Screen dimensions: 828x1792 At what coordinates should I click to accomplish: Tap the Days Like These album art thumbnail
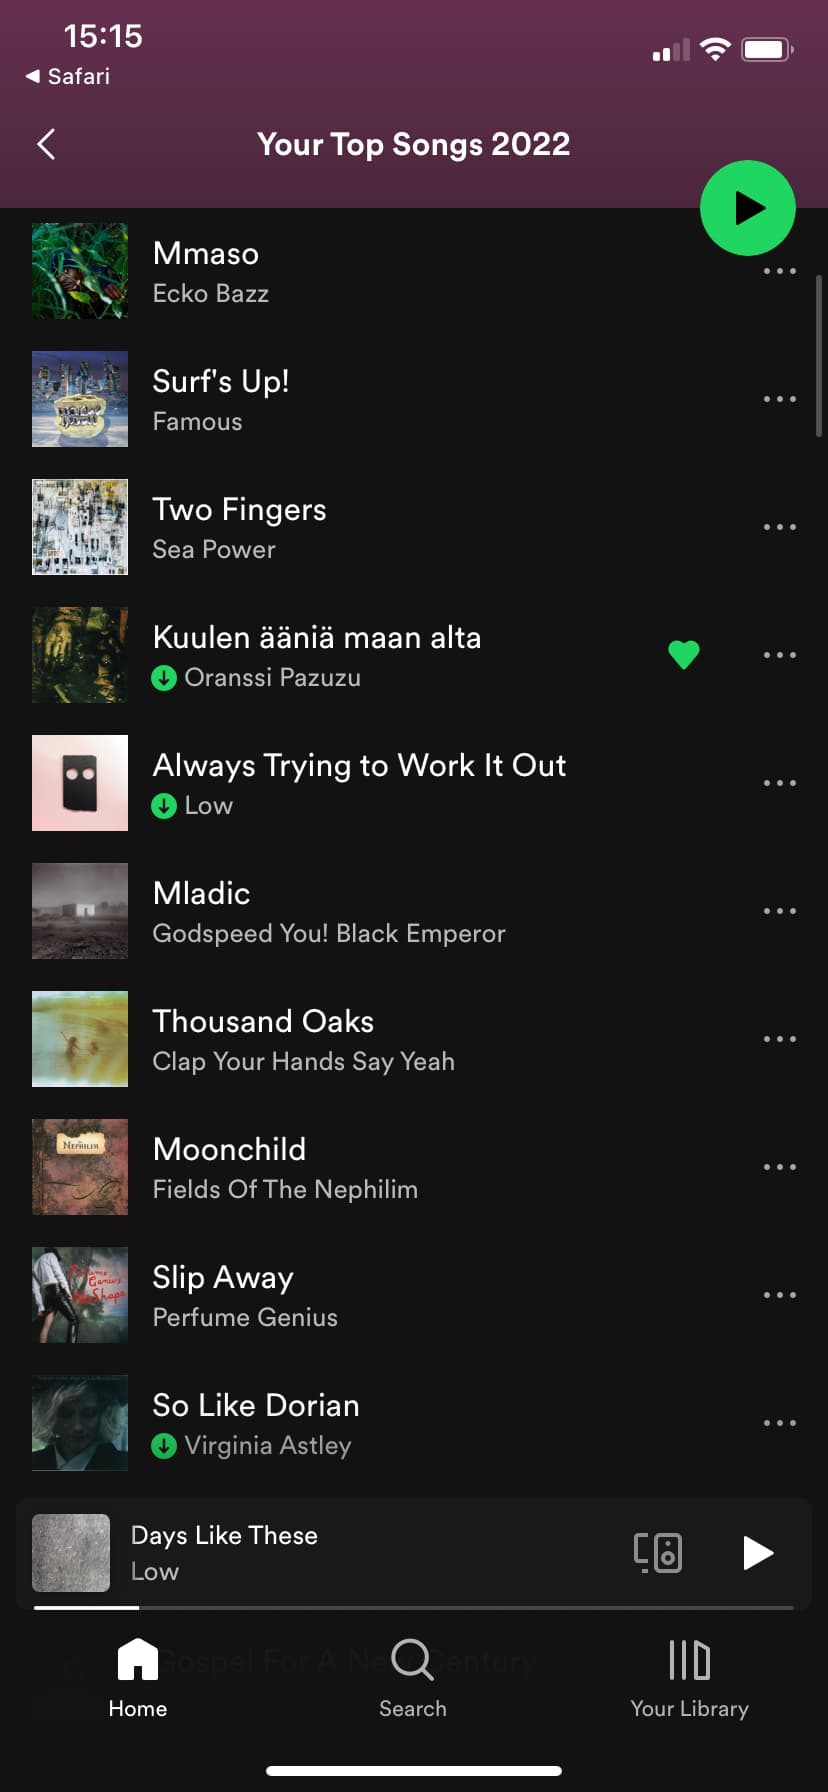[x=71, y=1553]
